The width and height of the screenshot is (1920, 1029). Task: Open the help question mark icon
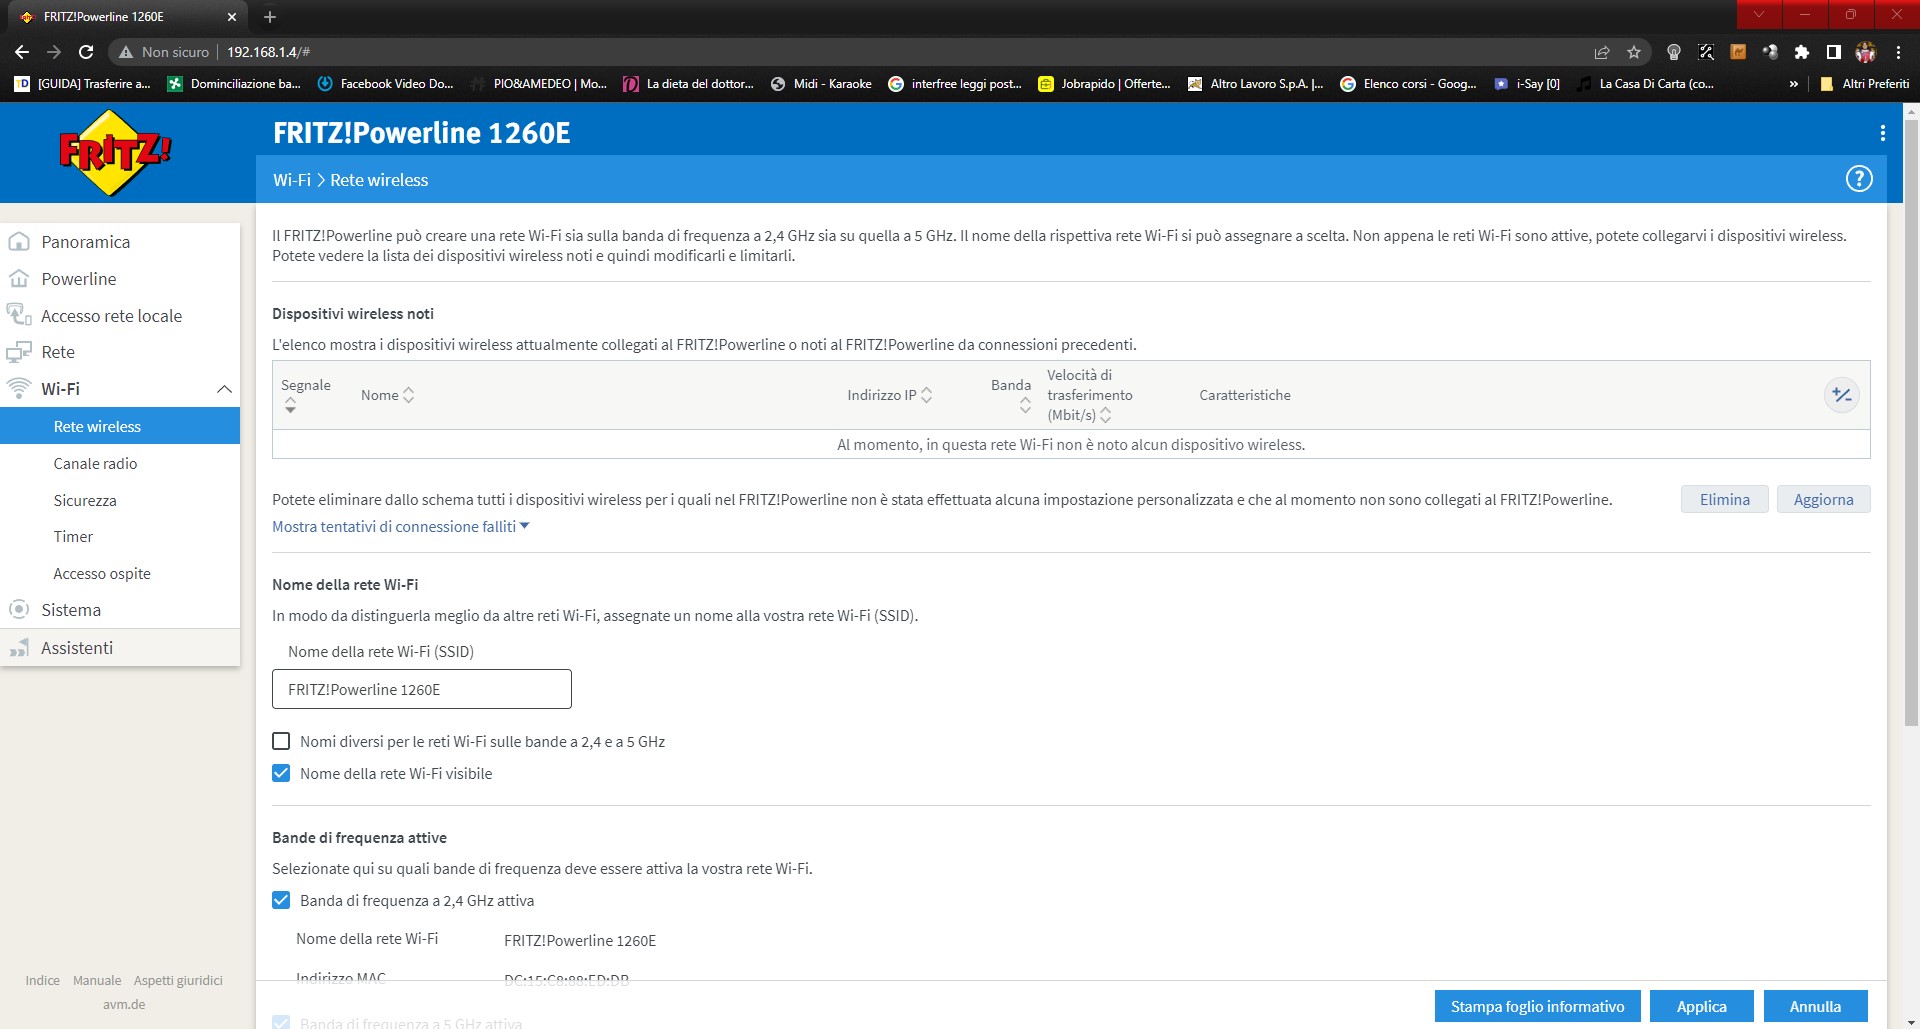(x=1858, y=179)
